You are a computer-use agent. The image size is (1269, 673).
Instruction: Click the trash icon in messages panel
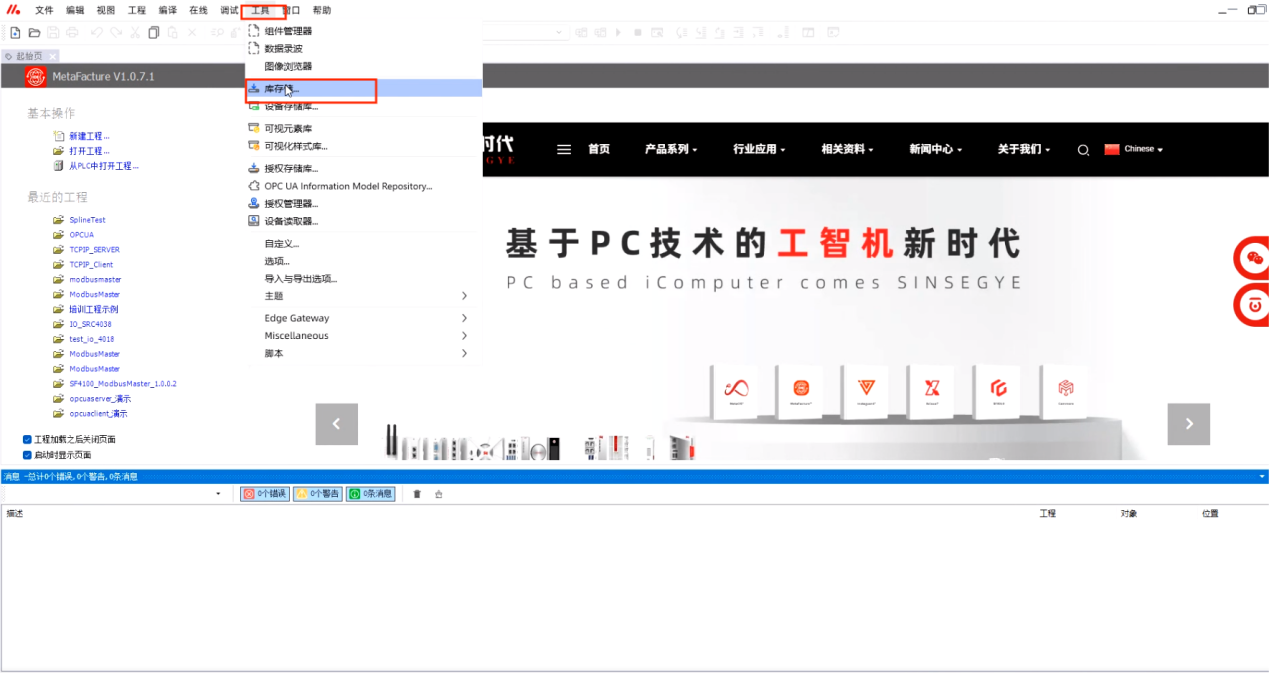pyautogui.click(x=417, y=494)
